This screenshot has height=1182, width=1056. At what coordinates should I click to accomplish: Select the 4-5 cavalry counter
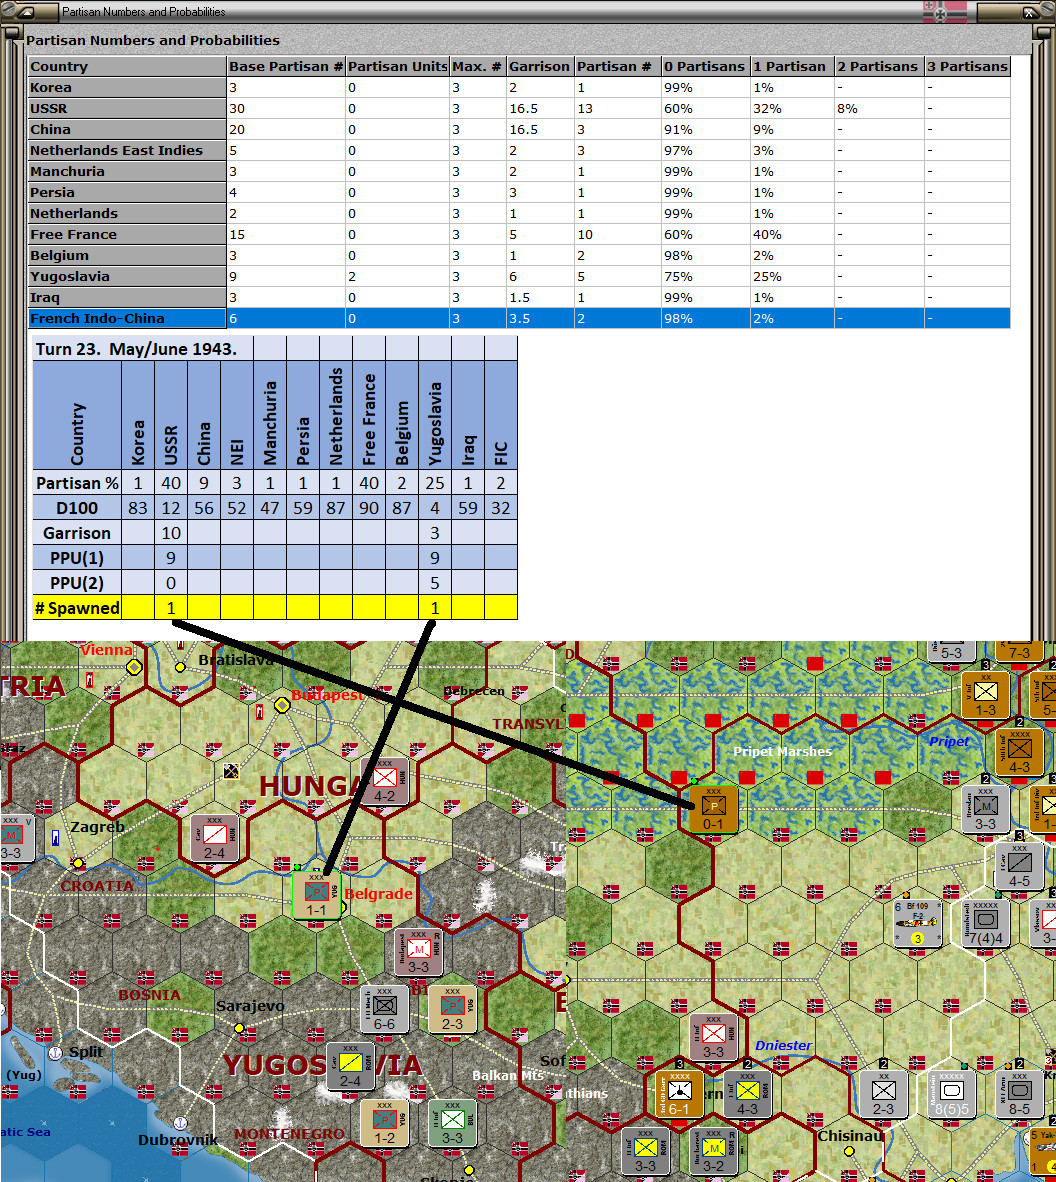click(x=1019, y=866)
